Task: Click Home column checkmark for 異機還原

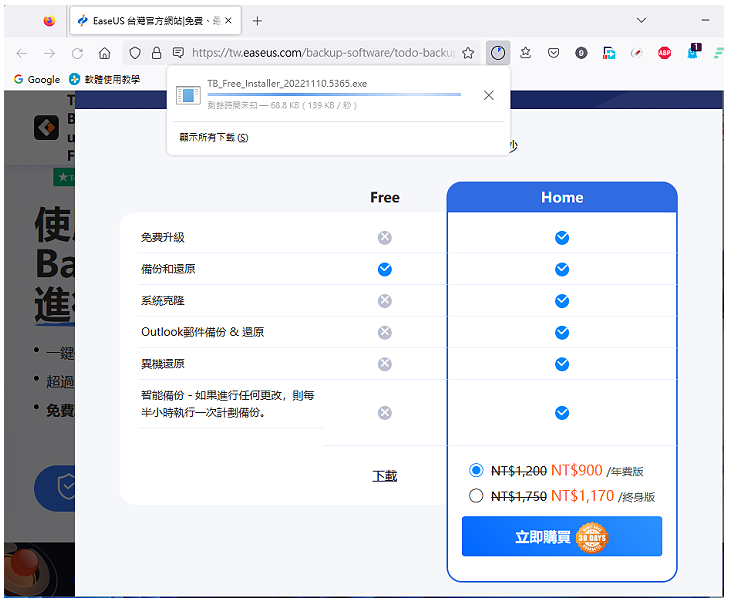Action: [x=562, y=364]
